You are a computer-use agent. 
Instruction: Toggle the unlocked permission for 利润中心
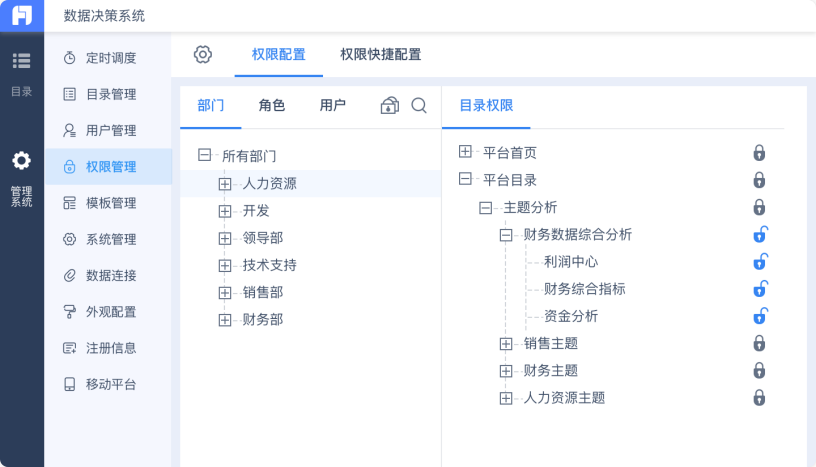pos(759,262)
